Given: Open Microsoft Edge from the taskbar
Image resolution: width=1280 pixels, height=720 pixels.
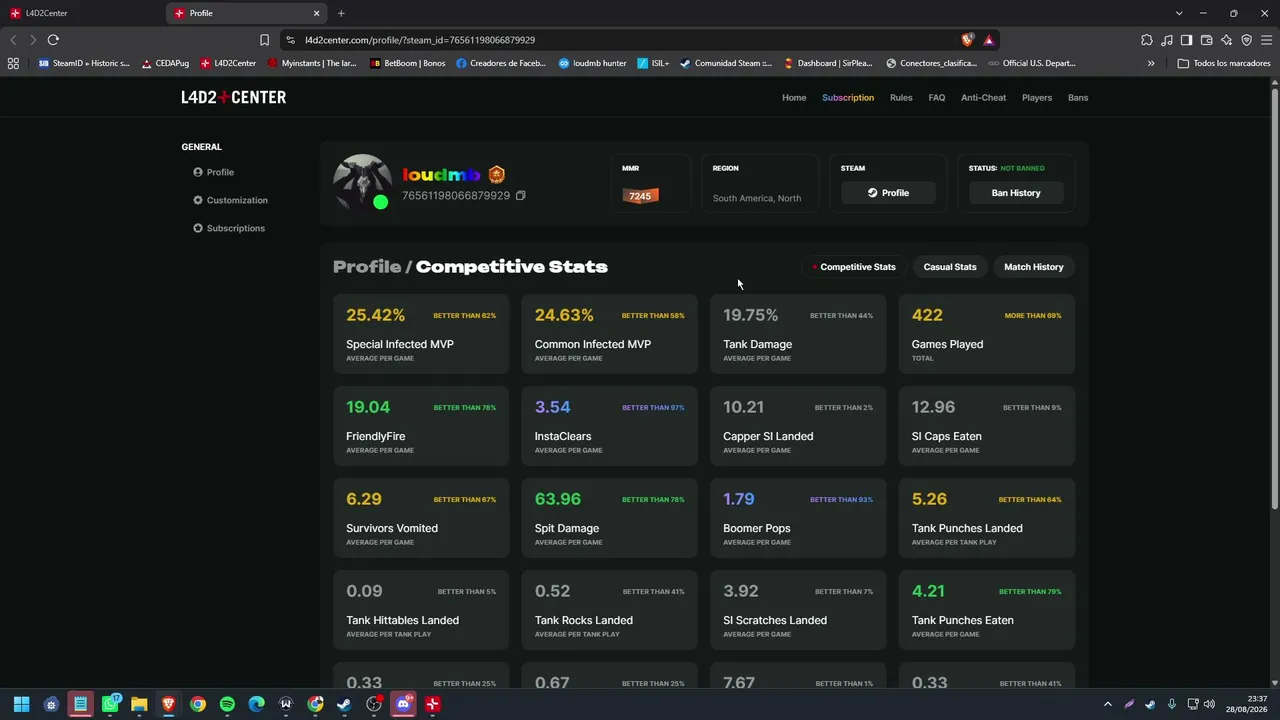Looking at the screenshot, I should point(256,704).
